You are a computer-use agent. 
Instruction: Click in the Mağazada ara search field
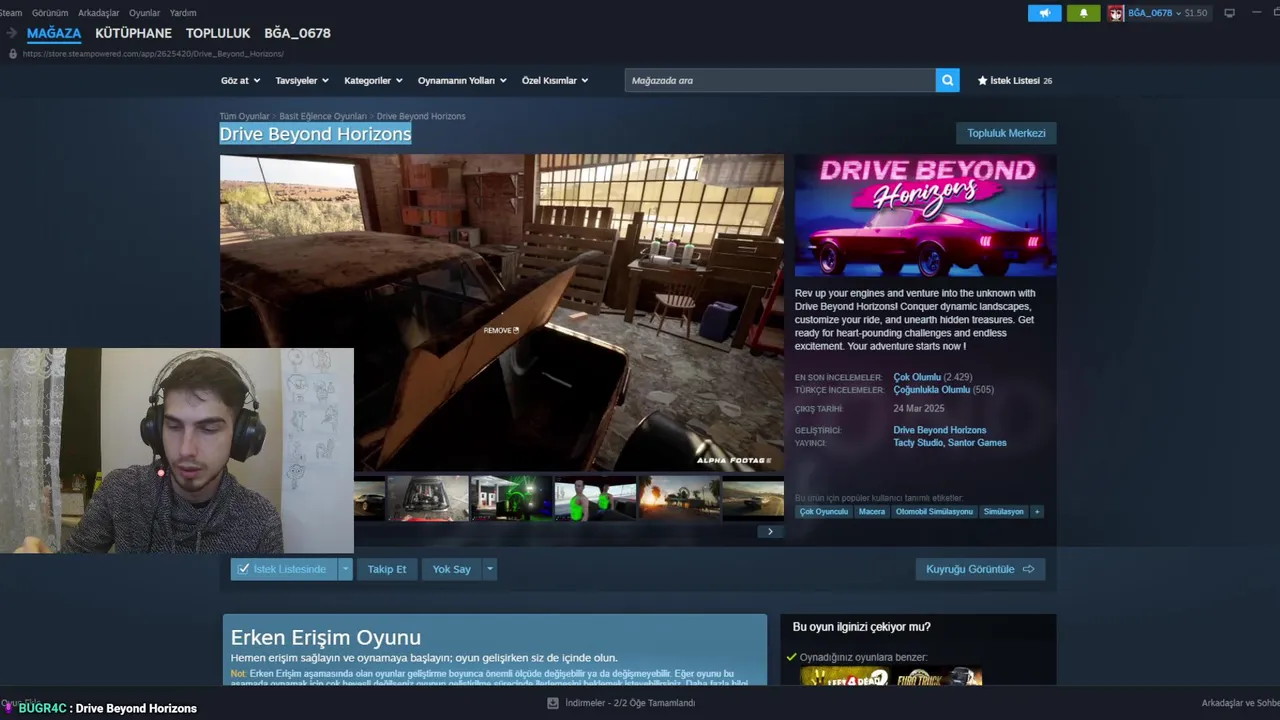coord(780,80)
